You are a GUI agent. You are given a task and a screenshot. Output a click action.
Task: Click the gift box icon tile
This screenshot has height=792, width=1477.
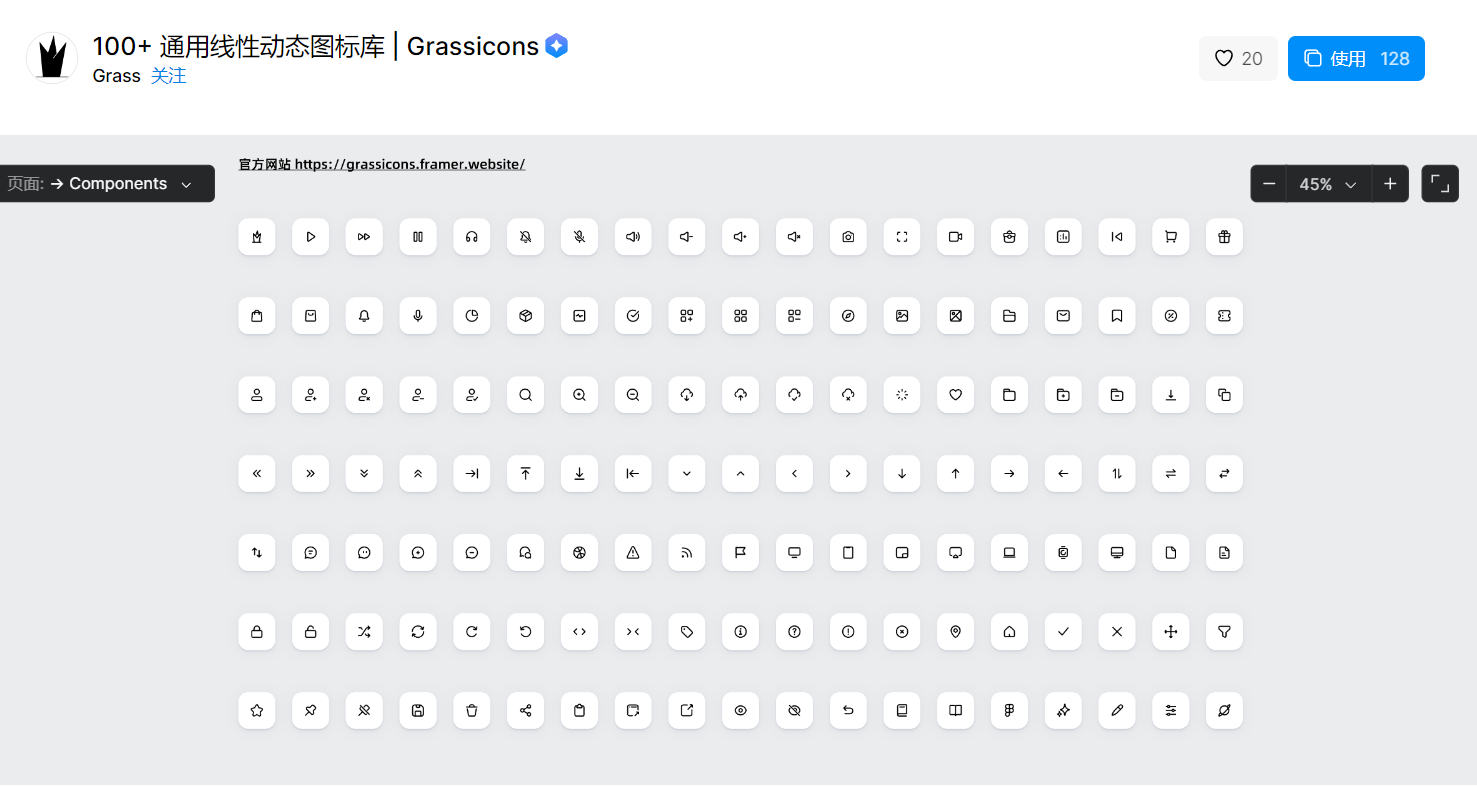pos(1224,237)
